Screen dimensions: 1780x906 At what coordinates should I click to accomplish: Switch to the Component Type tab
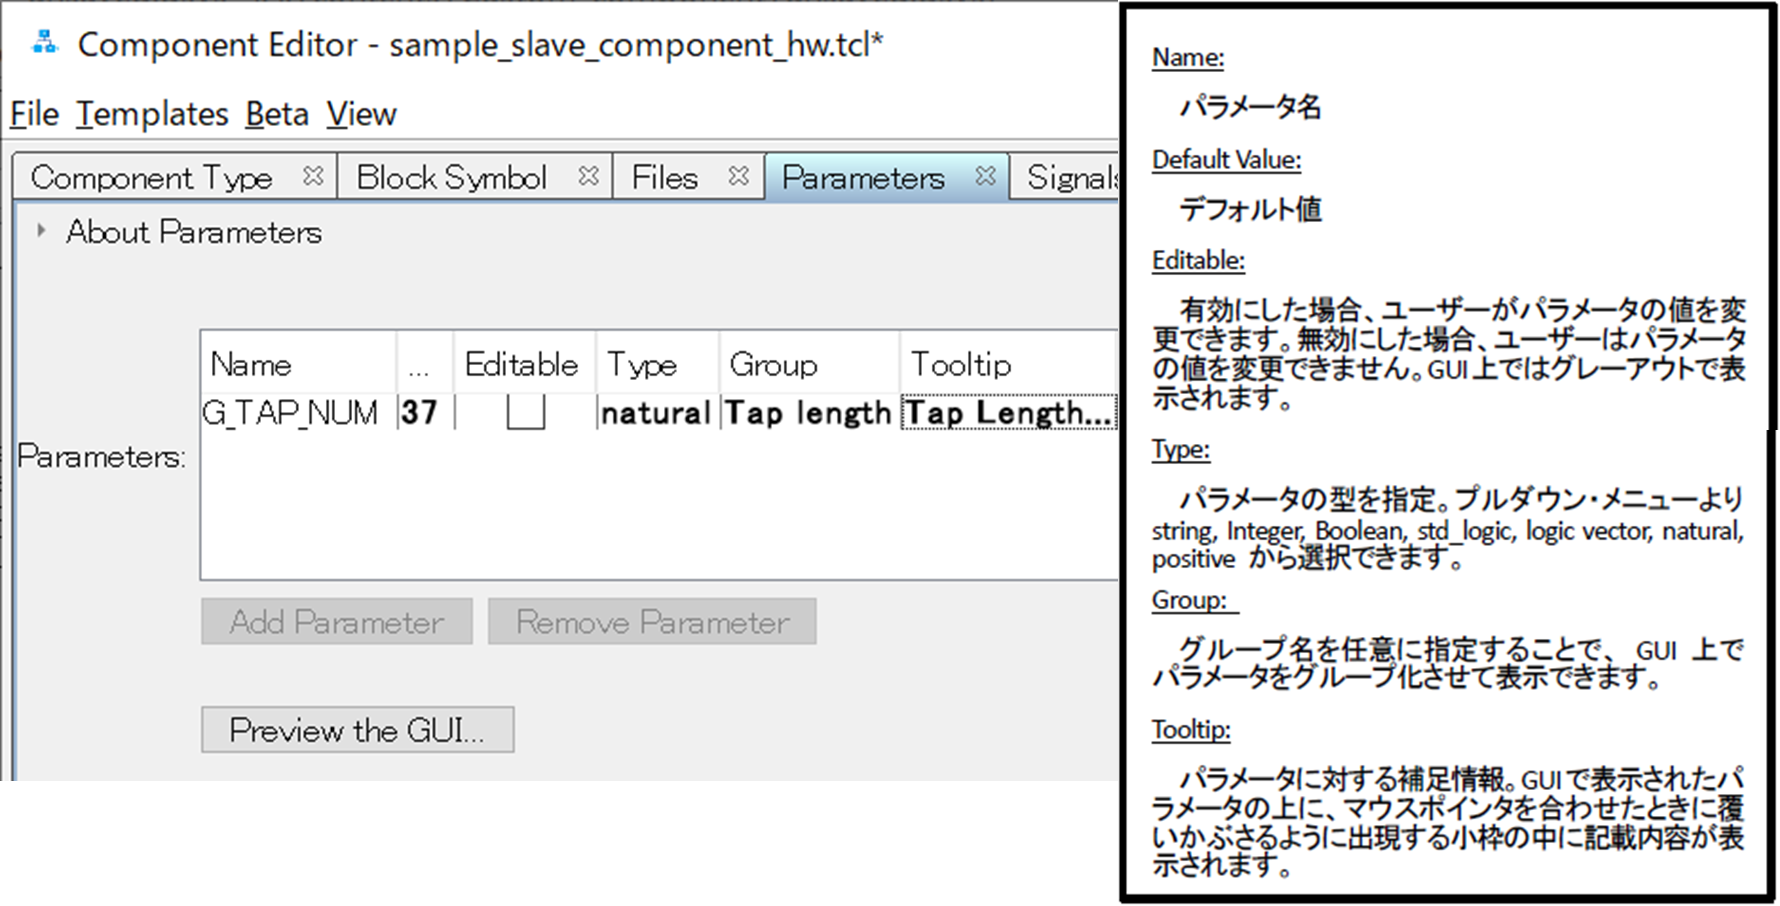(x=152, y=177)
